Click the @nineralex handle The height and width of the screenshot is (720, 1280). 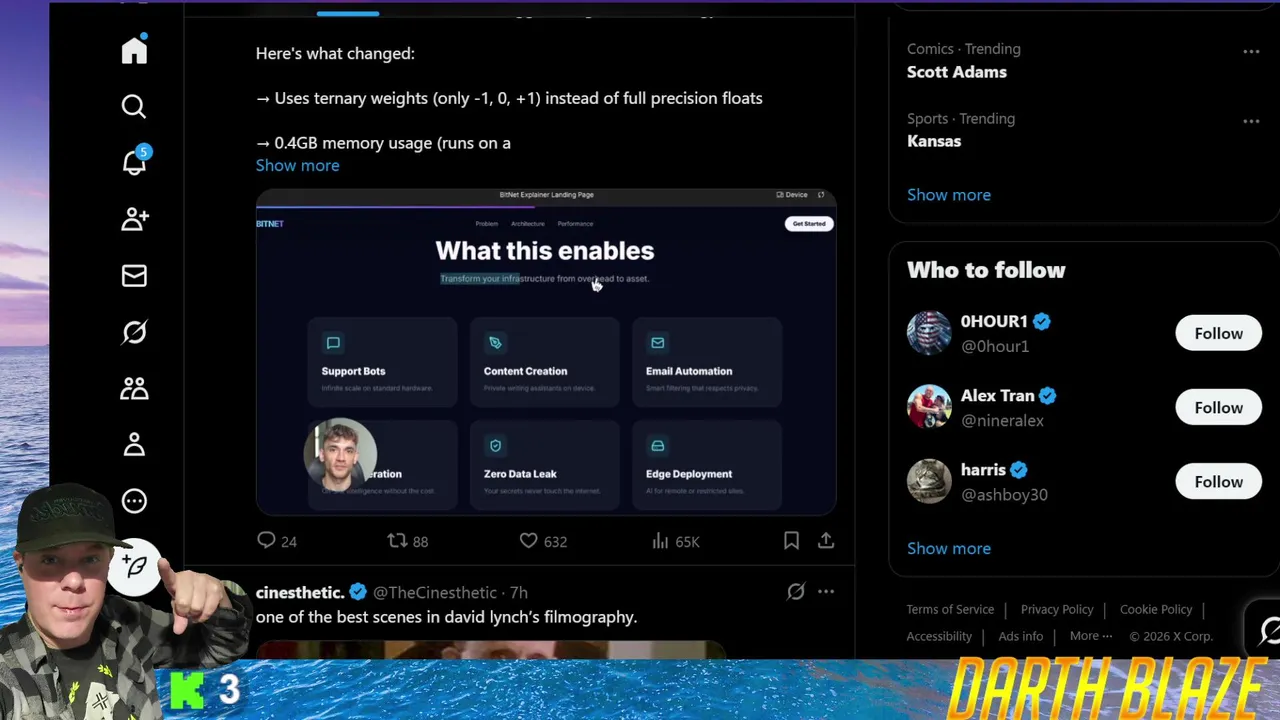[x=1002, y=420]
